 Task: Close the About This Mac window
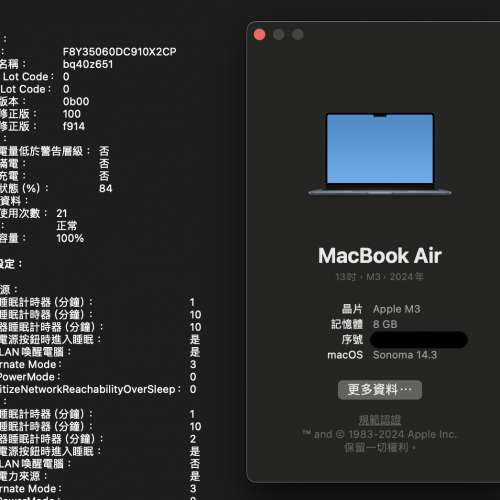(259, 35)
